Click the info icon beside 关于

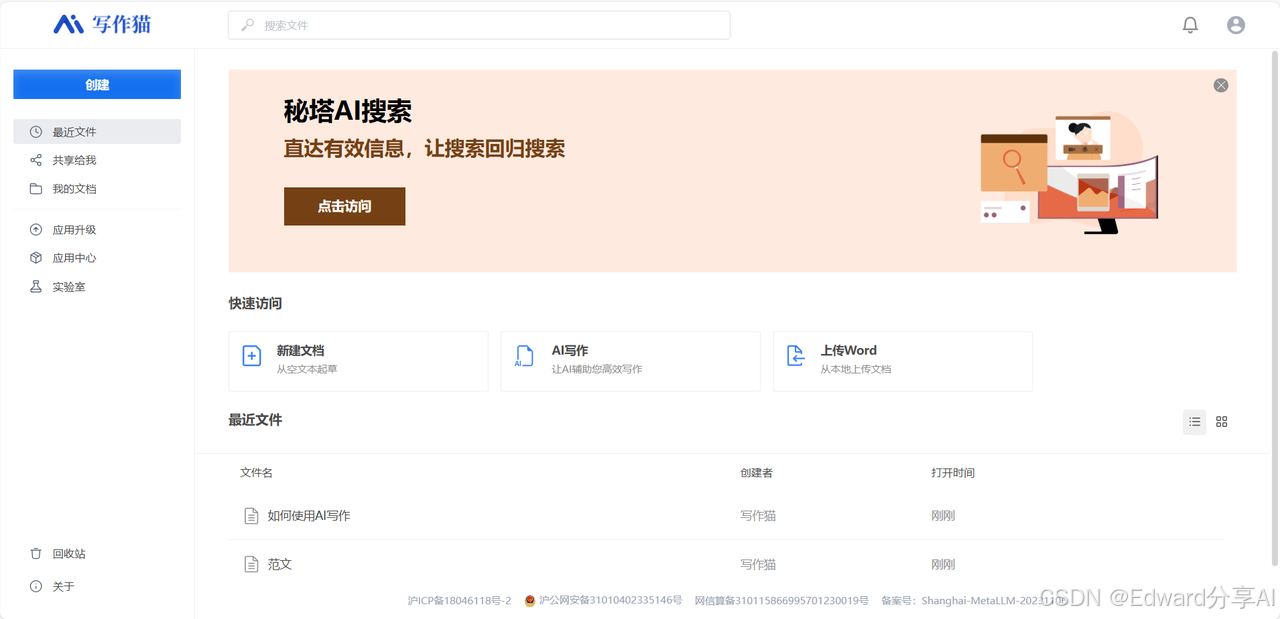[x=36, y=587]
